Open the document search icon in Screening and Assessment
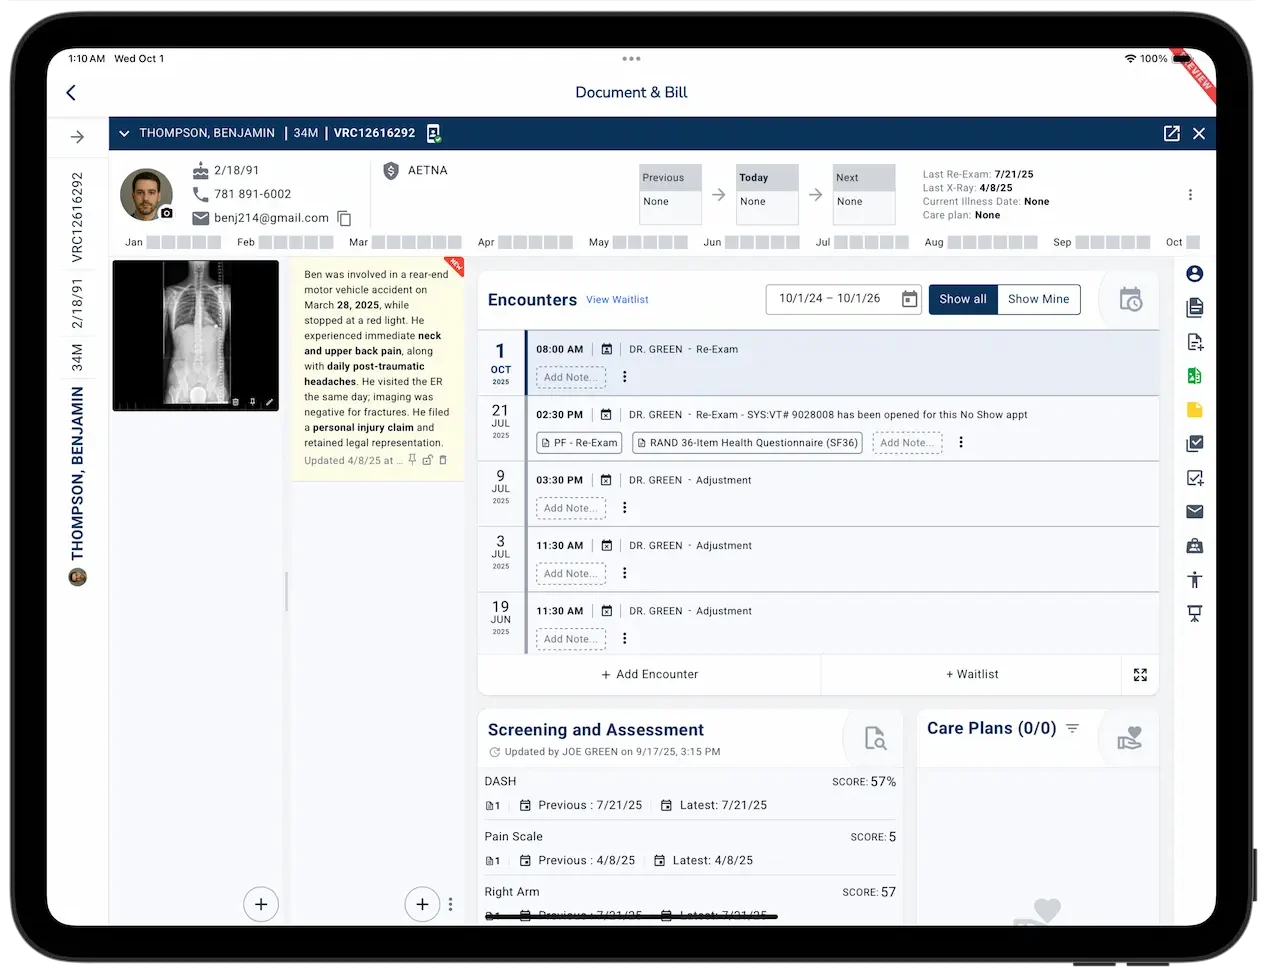This screenshot has height=973, width=1263. coord(874,738)
